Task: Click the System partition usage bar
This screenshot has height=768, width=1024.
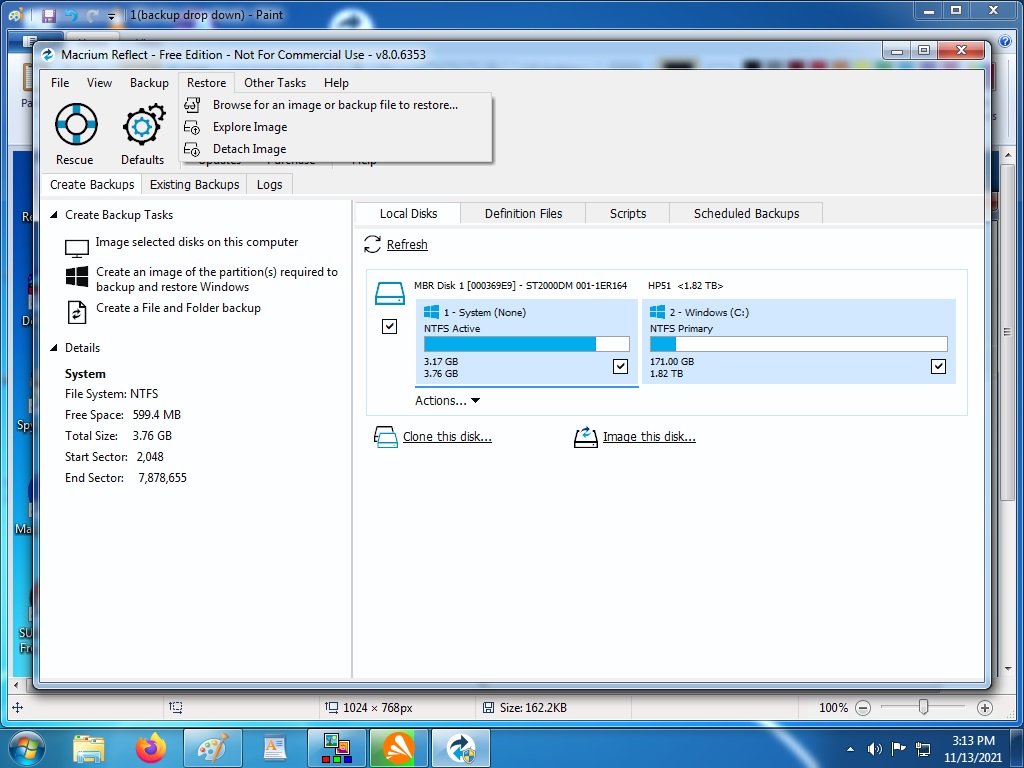Action: (x=526, y=344)
